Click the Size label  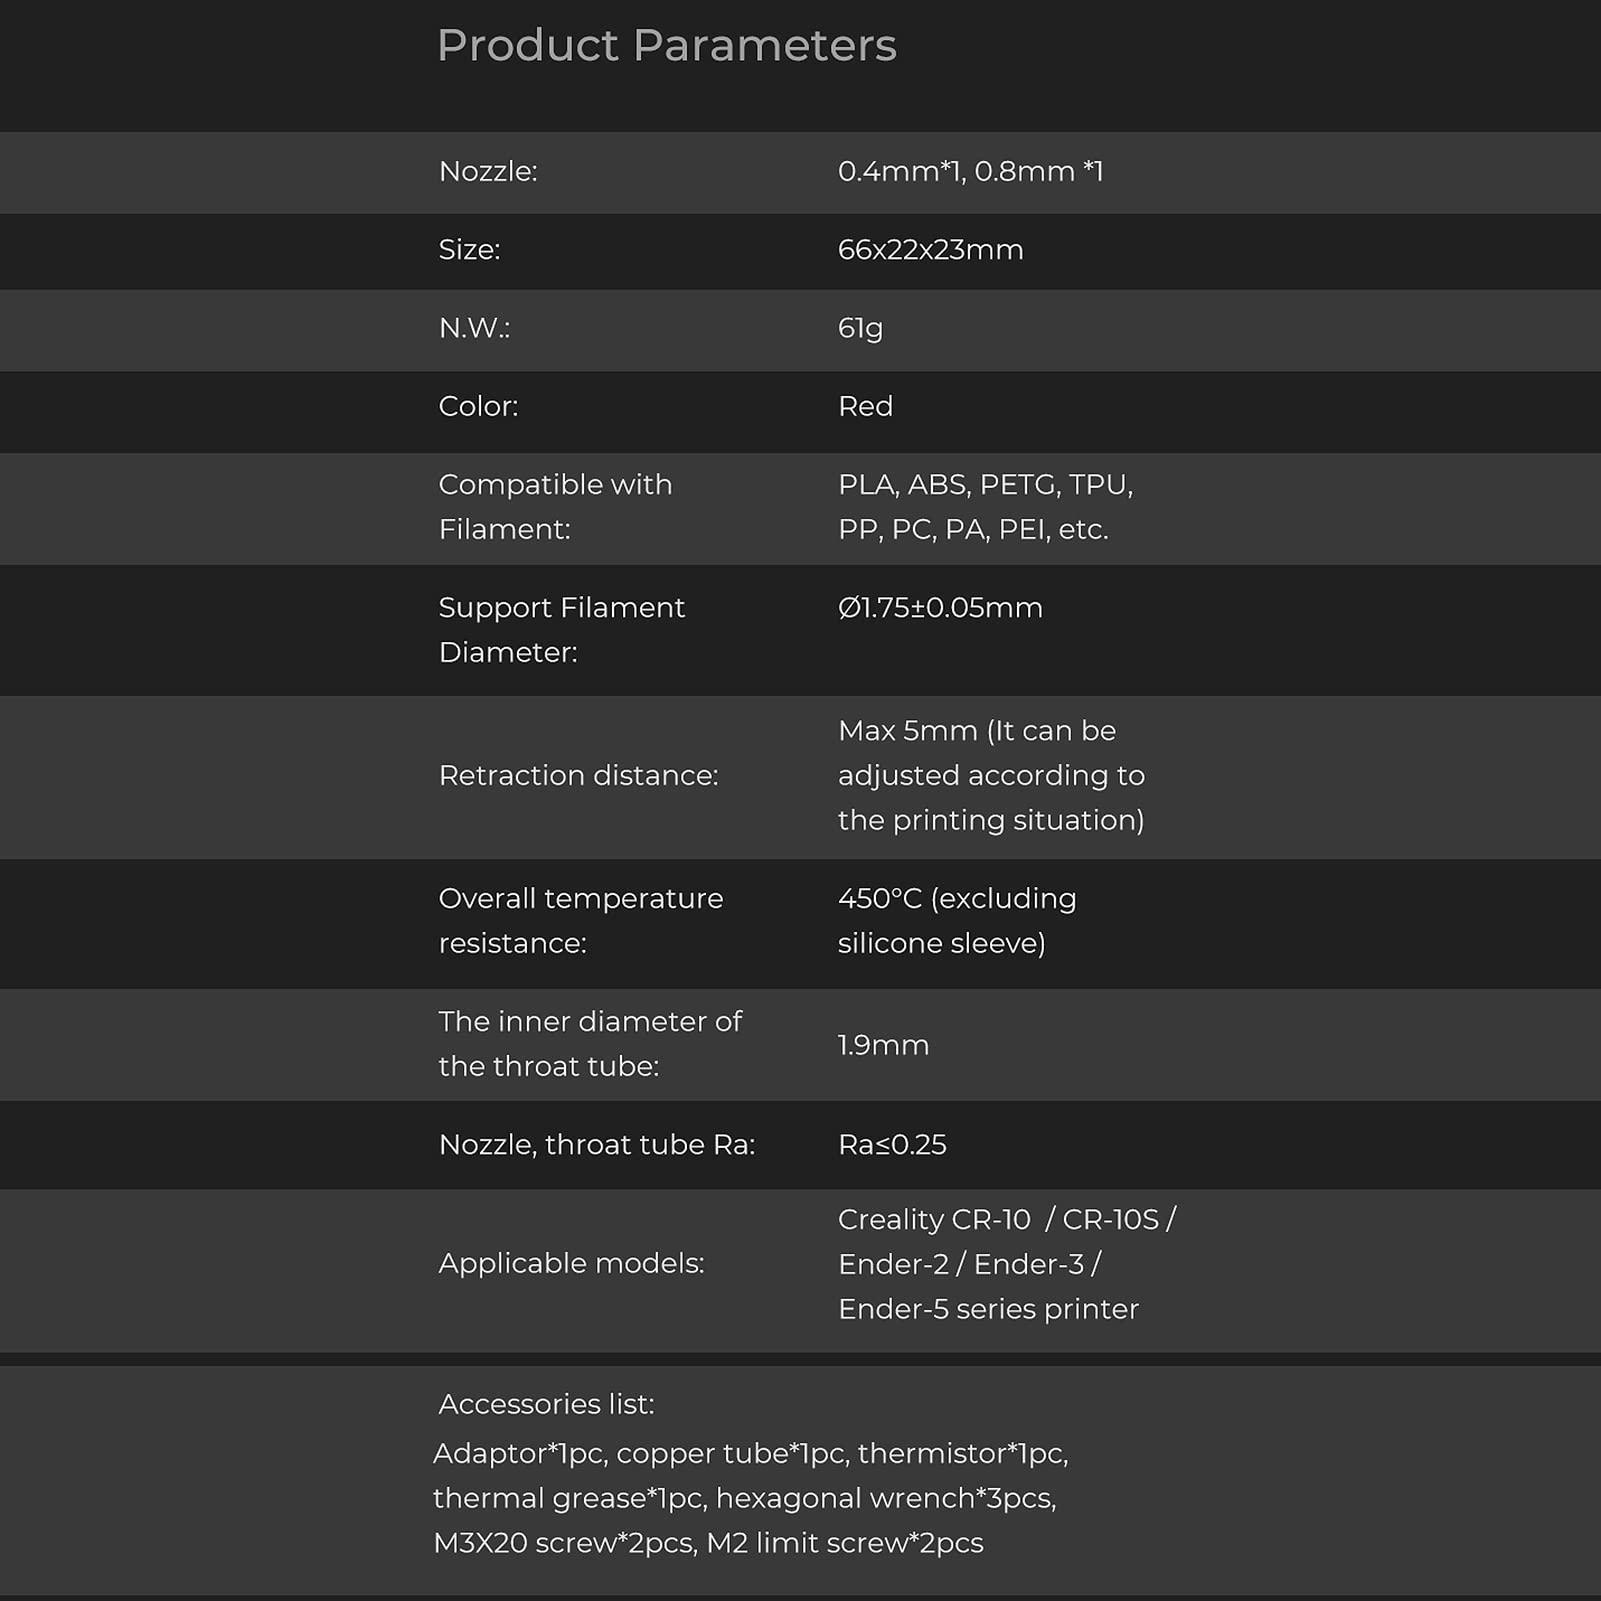coord(469,250)
